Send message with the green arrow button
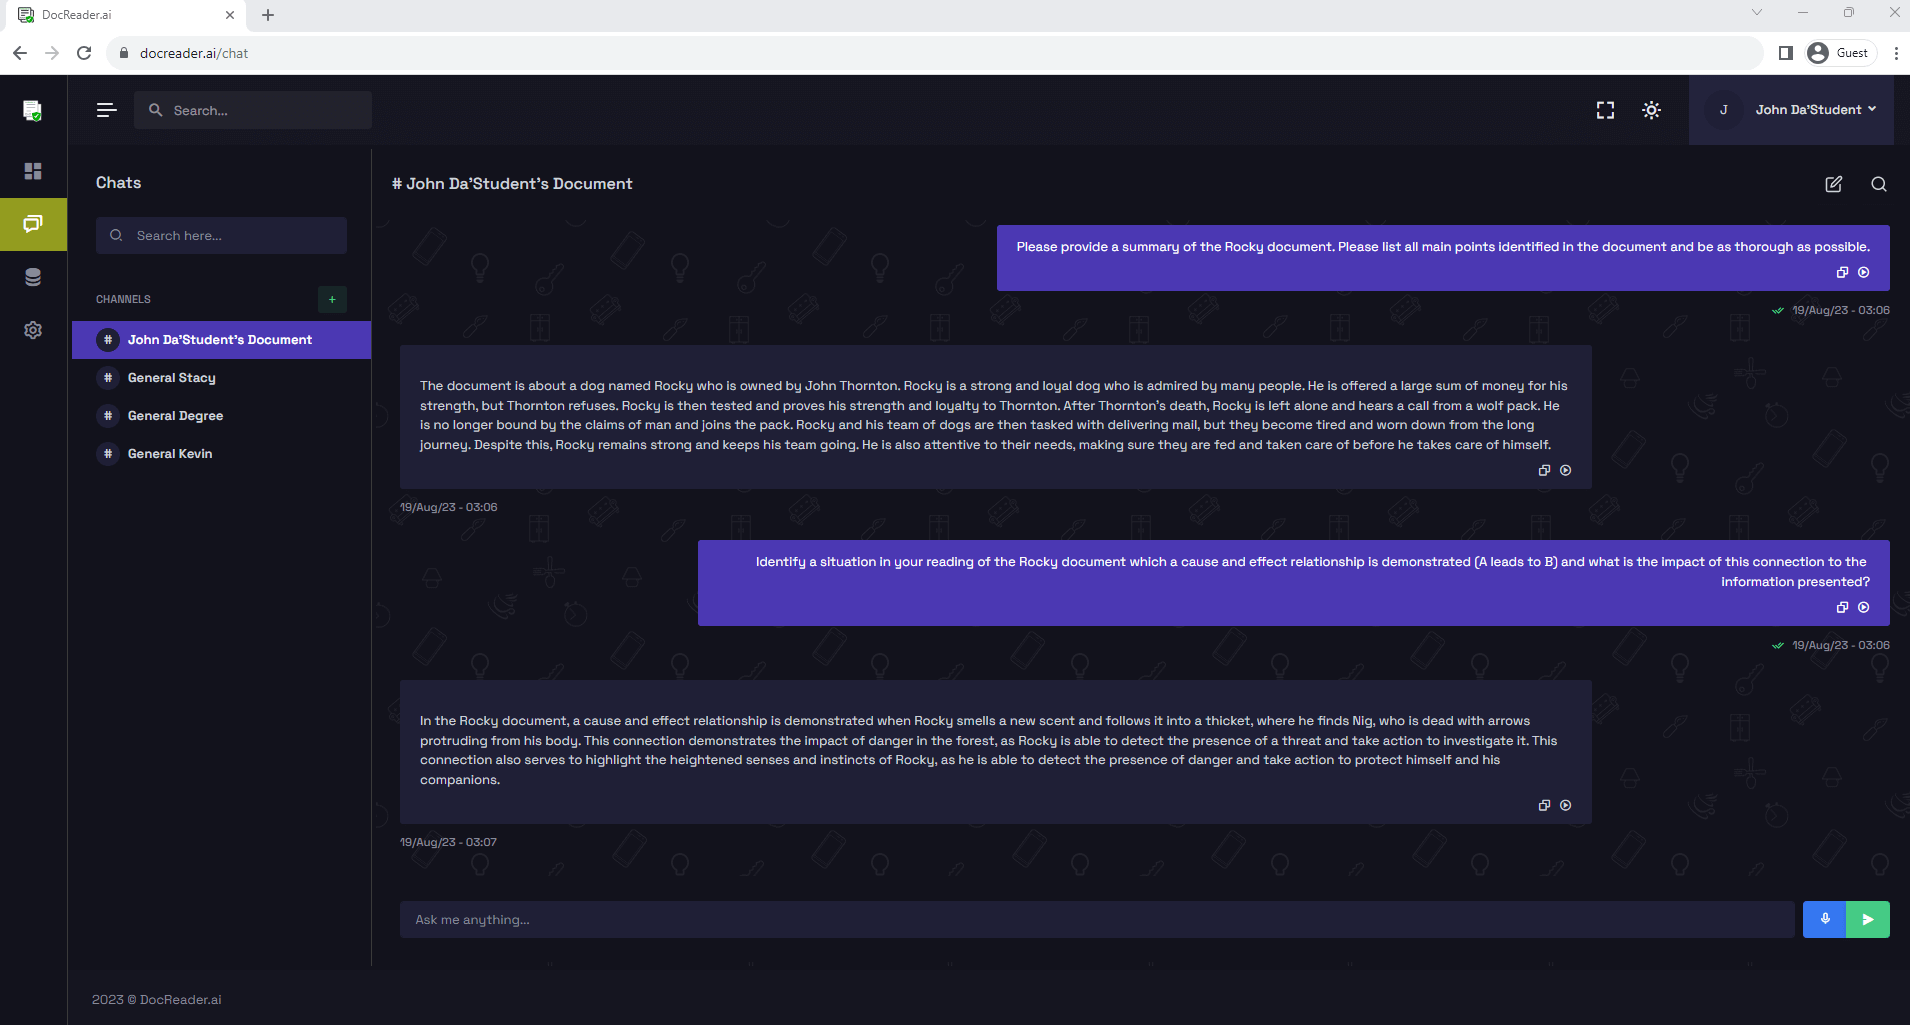Screen dimensions: 1910x1025 [x=1867, y=919]
